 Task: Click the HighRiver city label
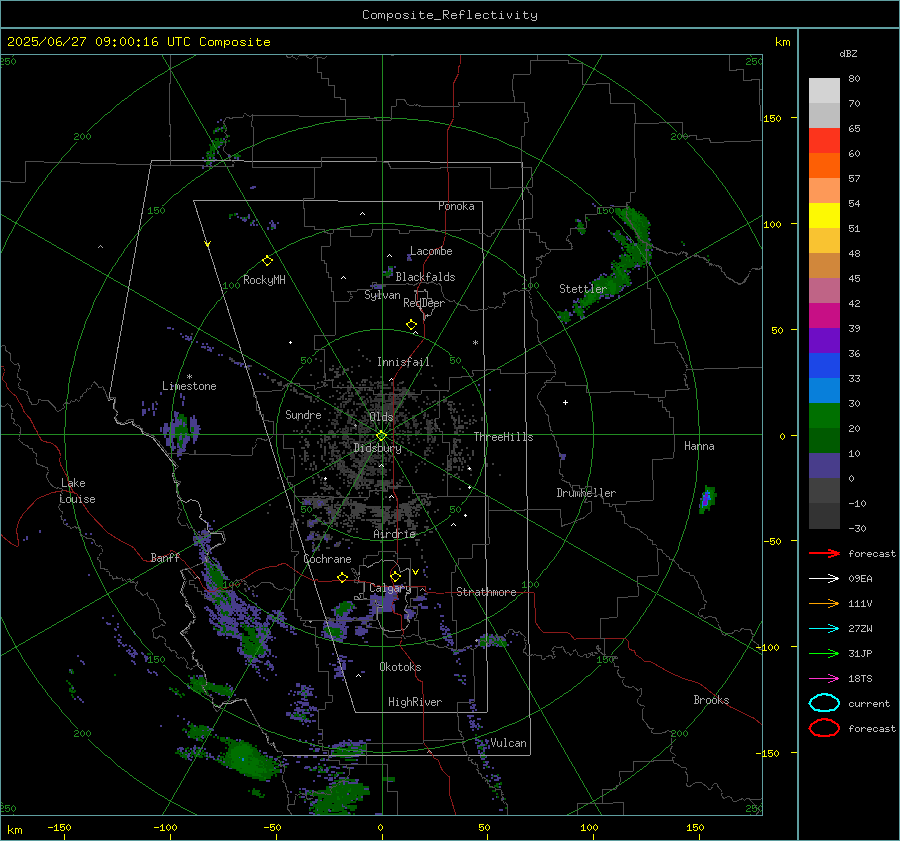coord(415,702)
